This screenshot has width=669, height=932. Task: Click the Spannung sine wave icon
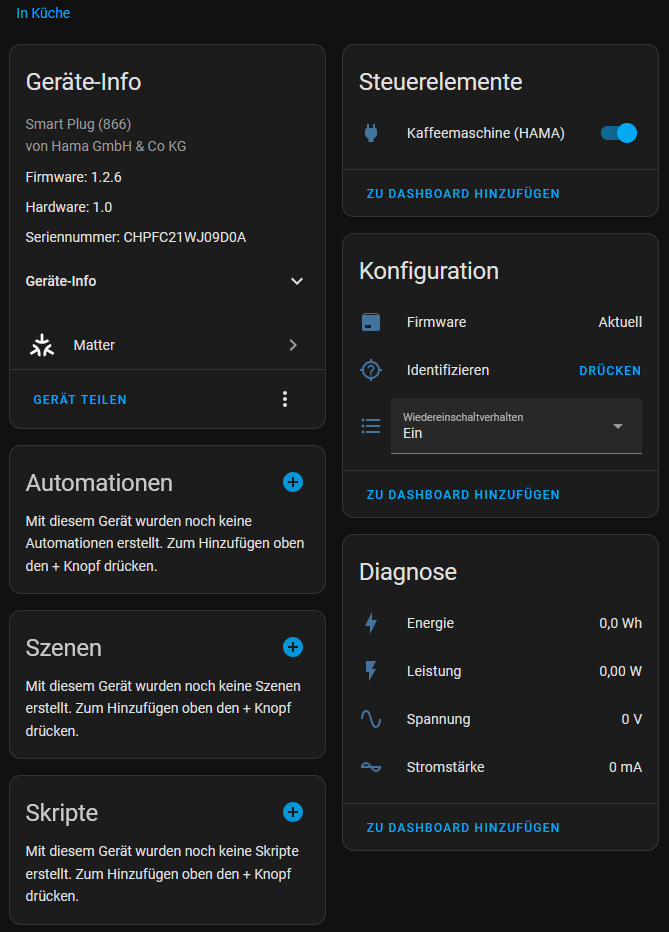pos(371,719)
